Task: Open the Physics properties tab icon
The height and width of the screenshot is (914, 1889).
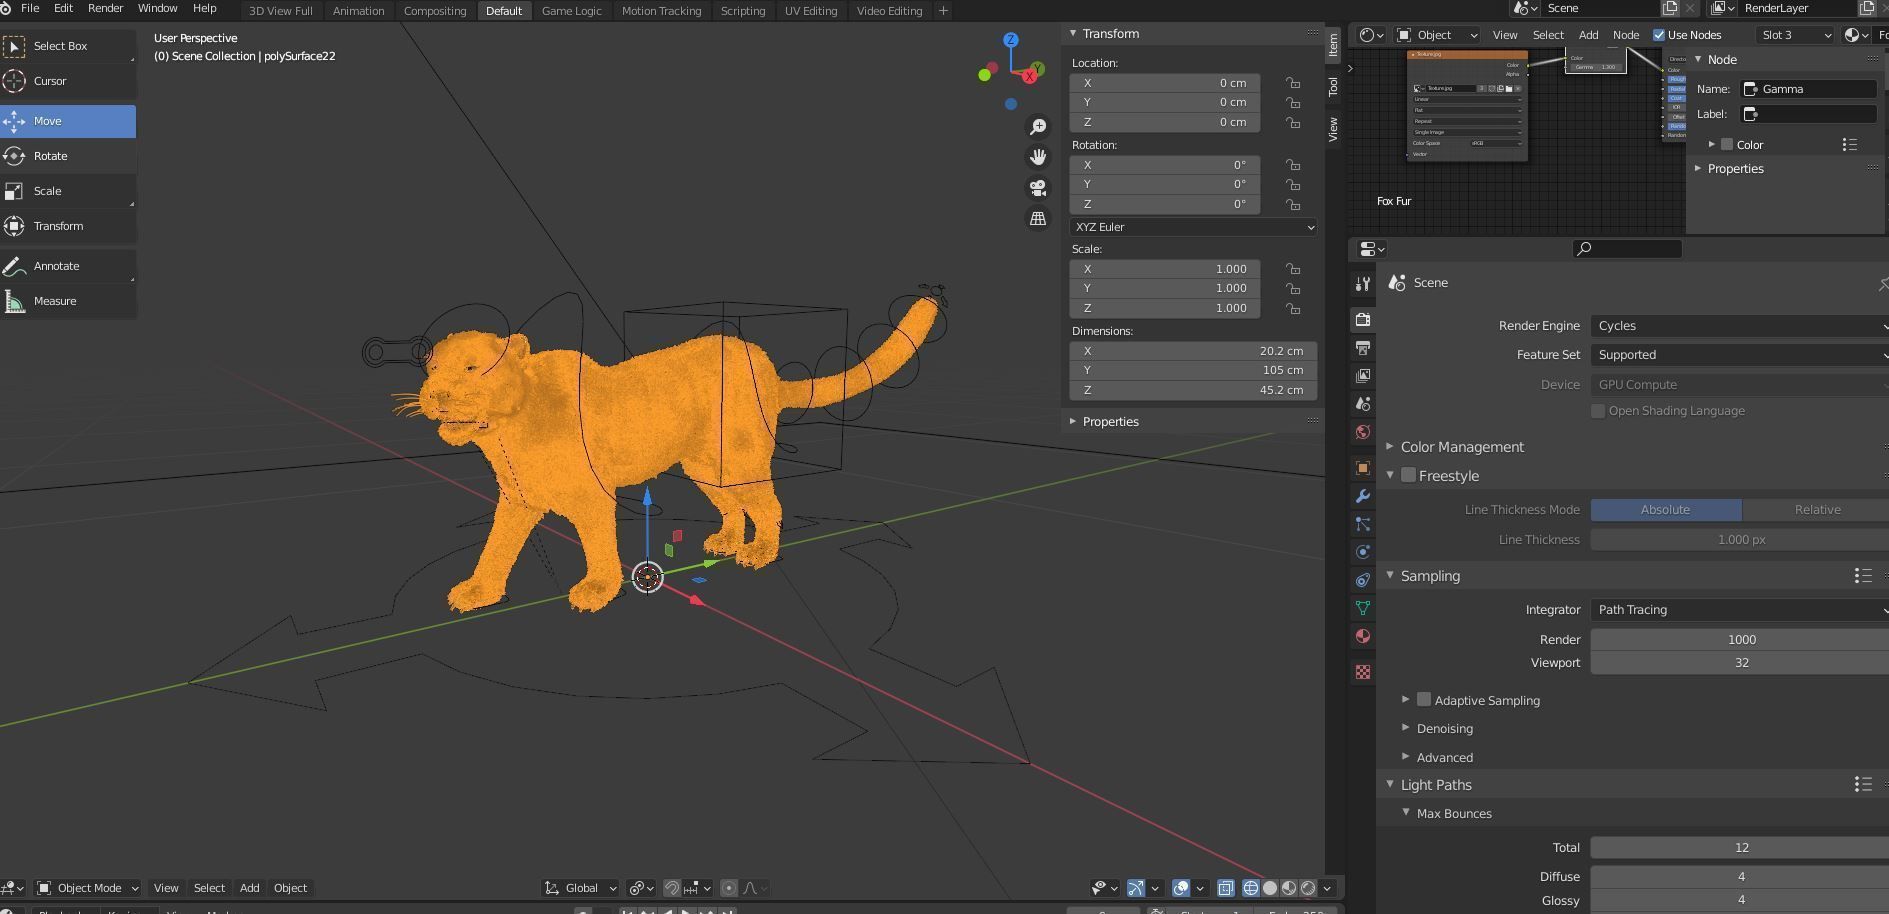Action: tap(1362, 552)
